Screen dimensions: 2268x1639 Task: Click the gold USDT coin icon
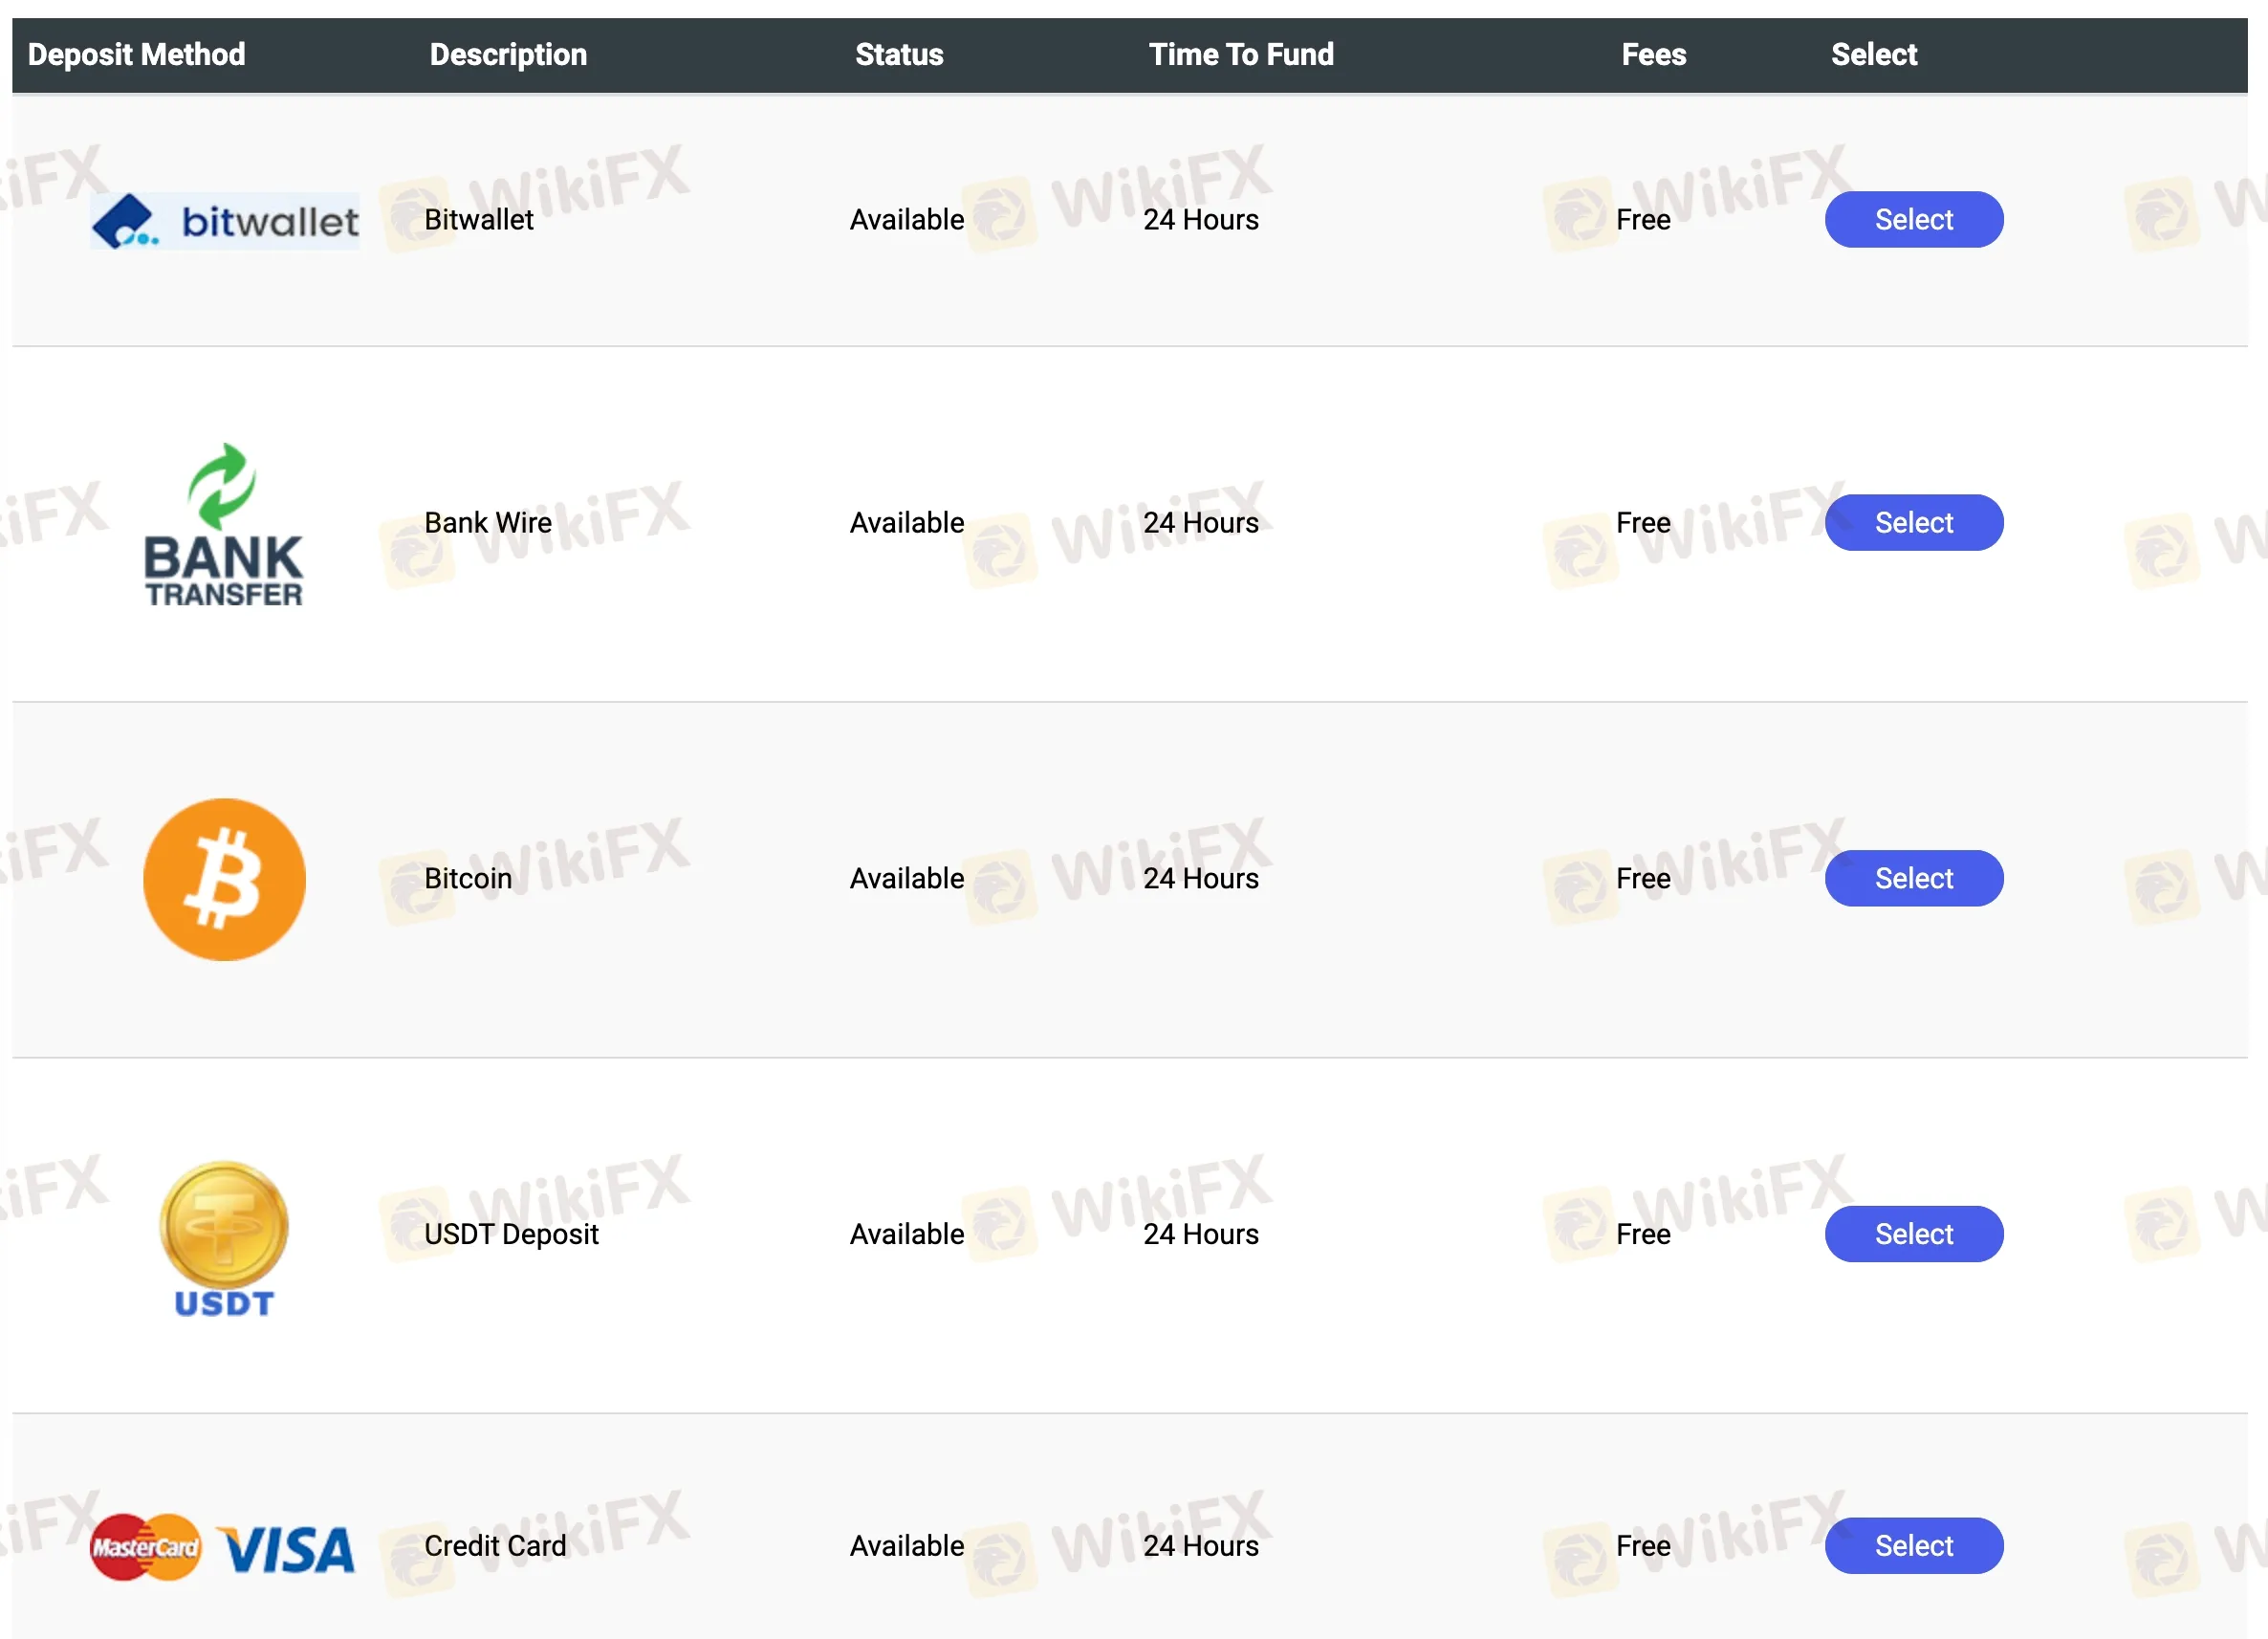224,1226
